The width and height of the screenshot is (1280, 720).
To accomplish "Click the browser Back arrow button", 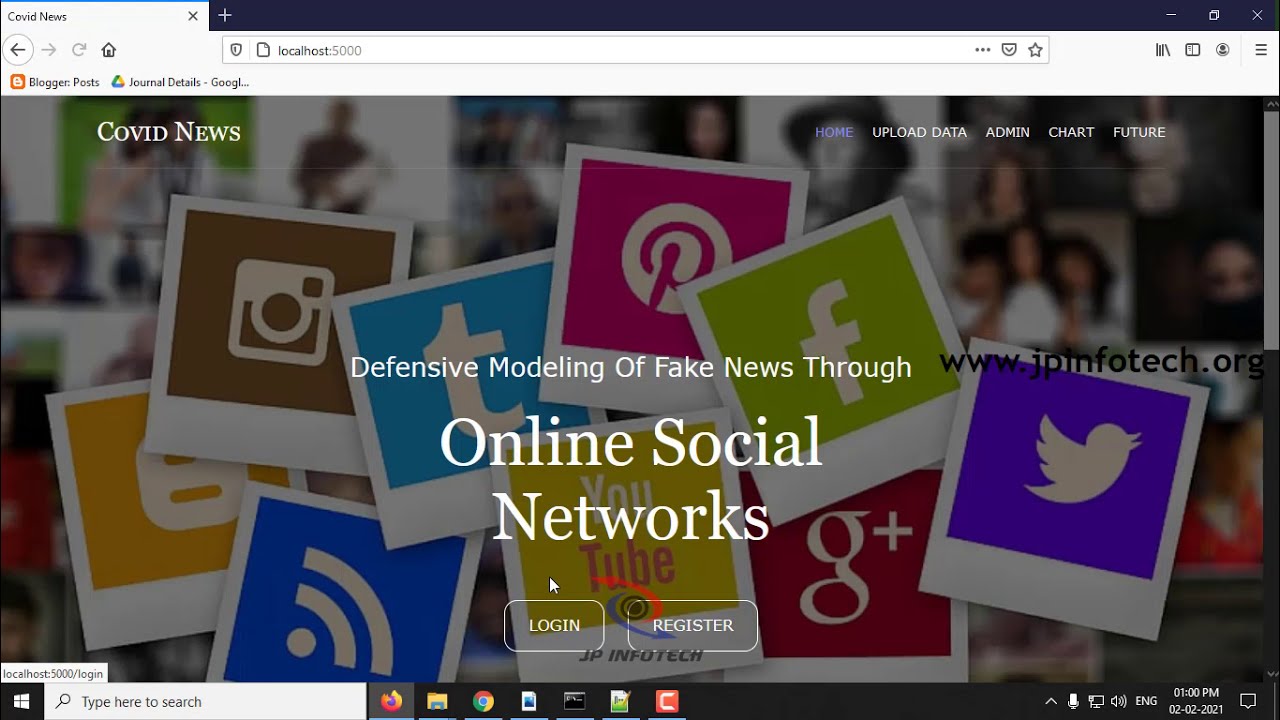I will point(18,50).
